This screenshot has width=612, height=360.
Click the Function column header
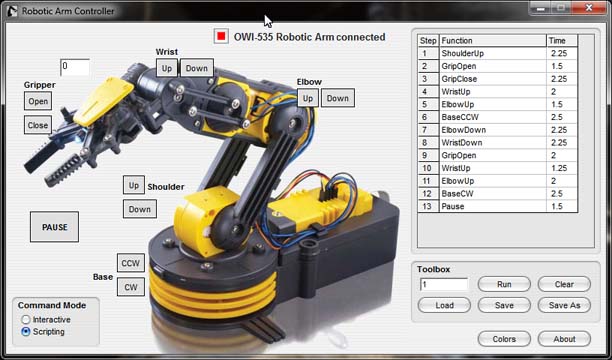click(493, 41)
